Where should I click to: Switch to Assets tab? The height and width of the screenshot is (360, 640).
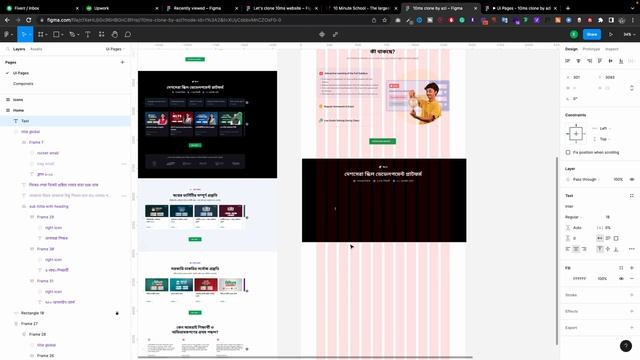[36, 49]
